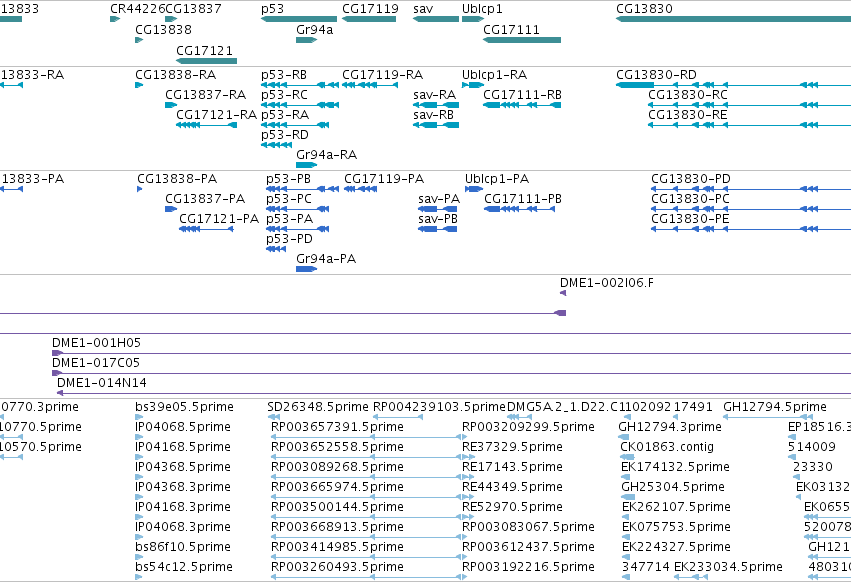Click the CR44226 gene arrow
The image size is (851, 582).
coord(115,19)
